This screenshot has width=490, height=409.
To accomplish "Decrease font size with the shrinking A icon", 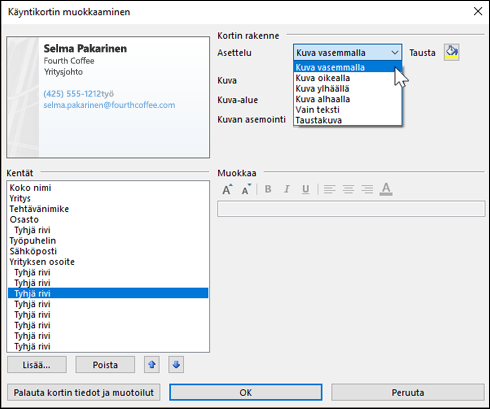I will point(246,189).
